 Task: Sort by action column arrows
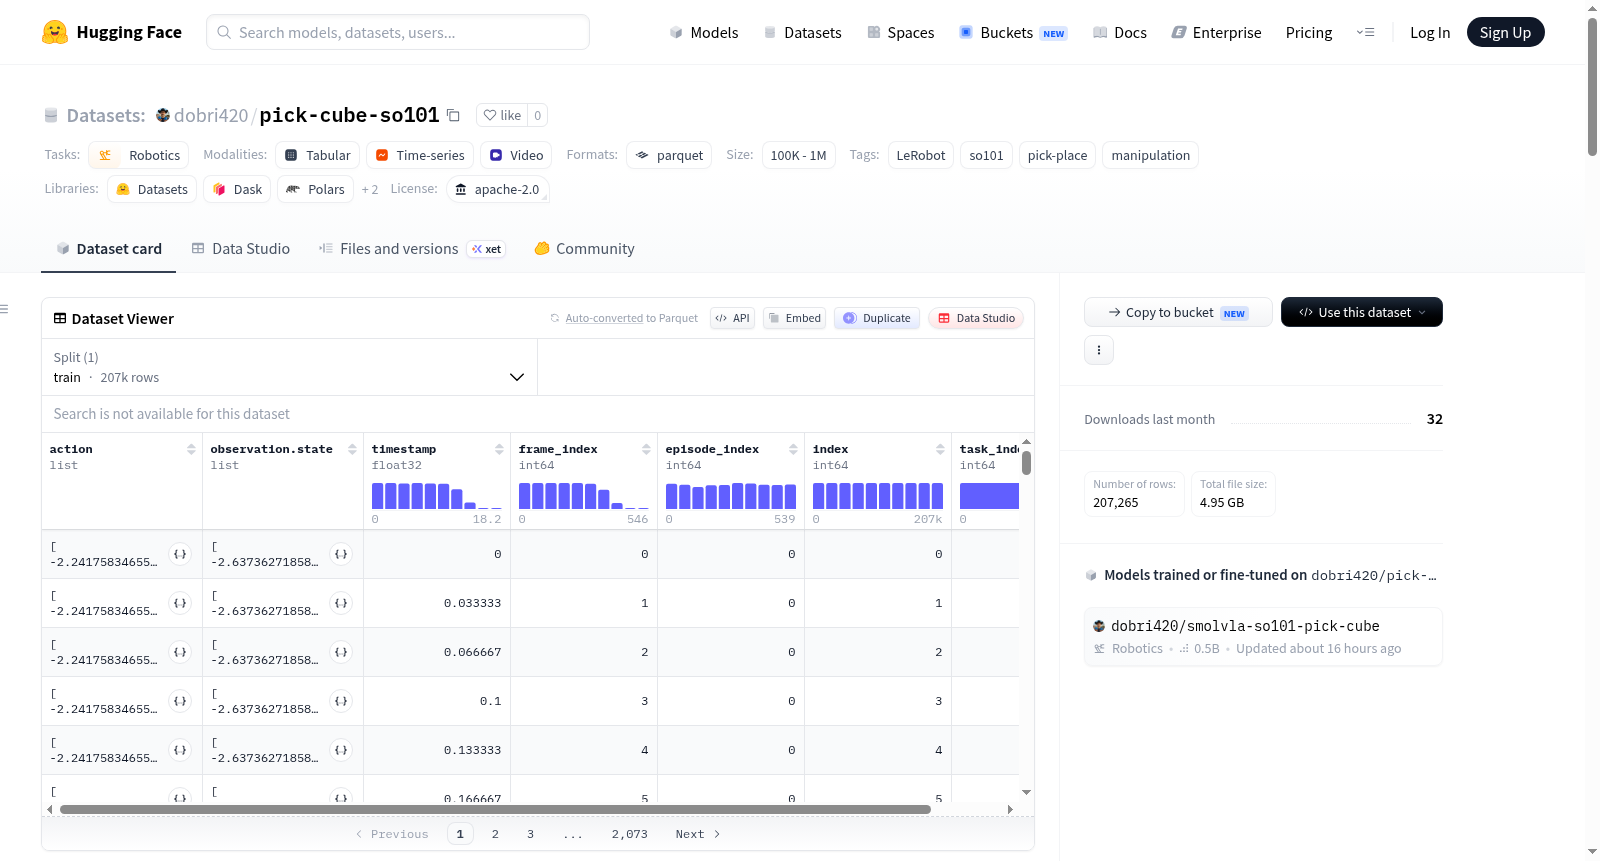coord(191,450)
